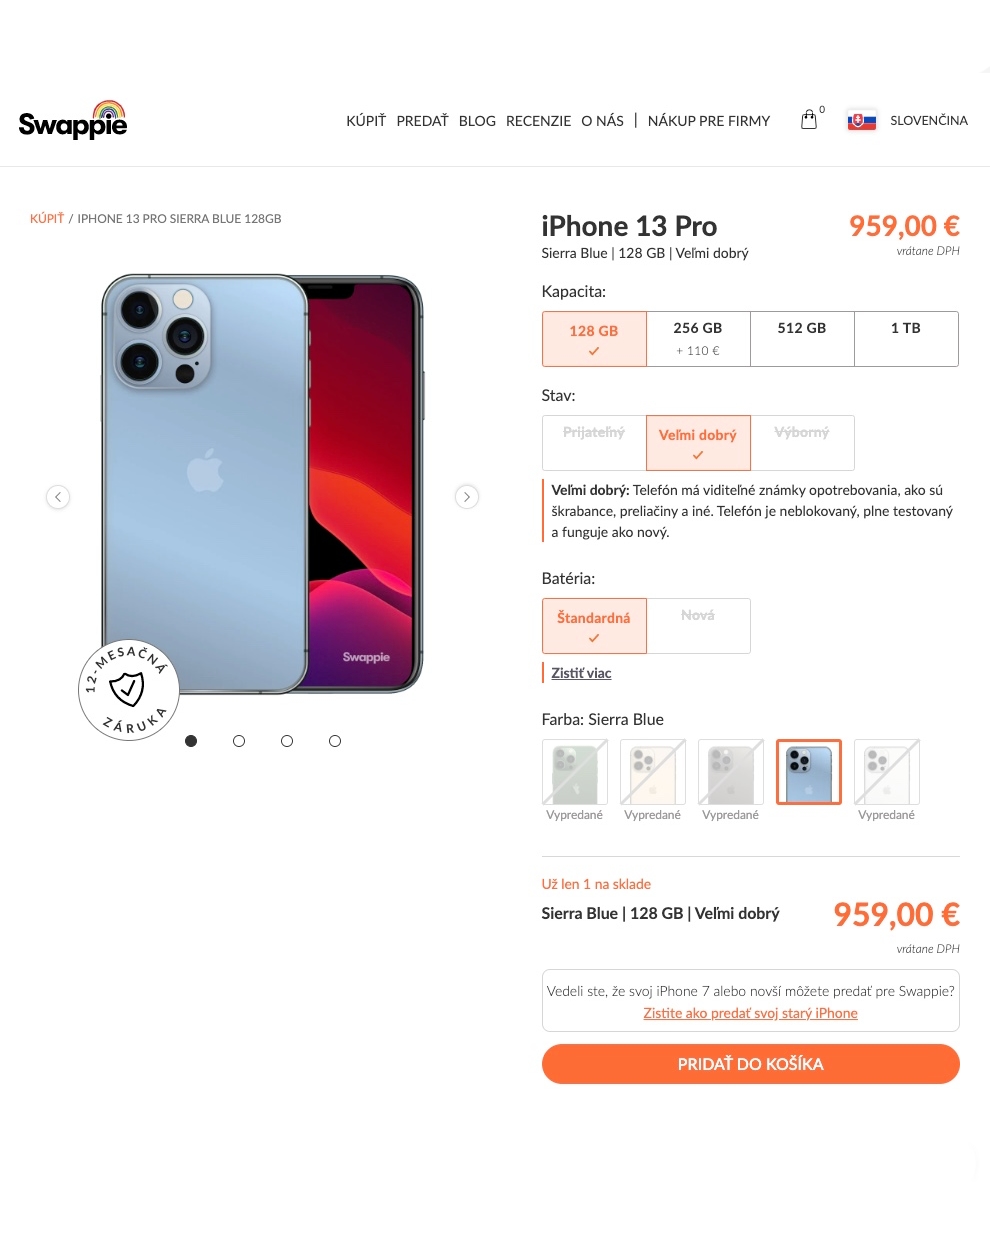Open the RECENZIE menu item
The height and width of the screenshot is (1238, 990).
click(x=538, y=121)
